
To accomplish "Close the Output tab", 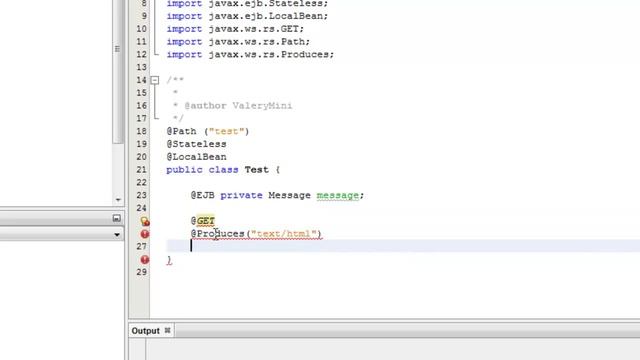I will point(167,330).
